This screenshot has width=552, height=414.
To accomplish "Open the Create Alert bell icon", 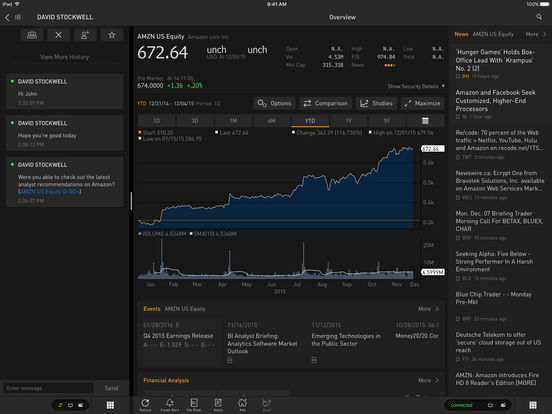I will click(169, 404).
